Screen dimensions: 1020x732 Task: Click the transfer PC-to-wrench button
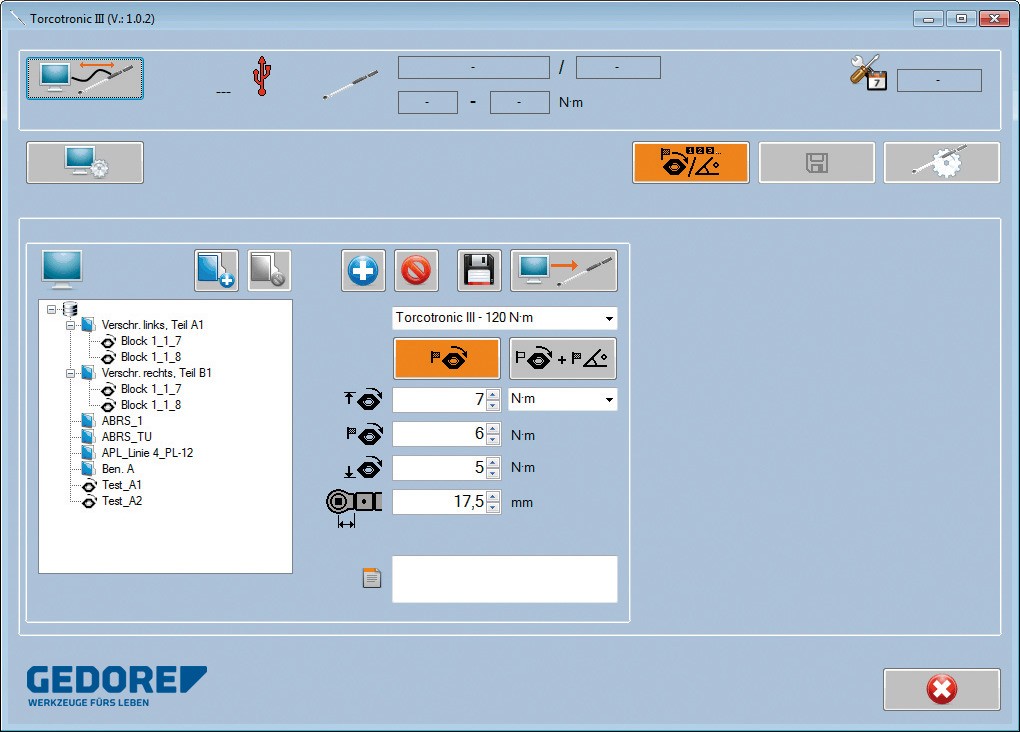click(x=564, y=271)
